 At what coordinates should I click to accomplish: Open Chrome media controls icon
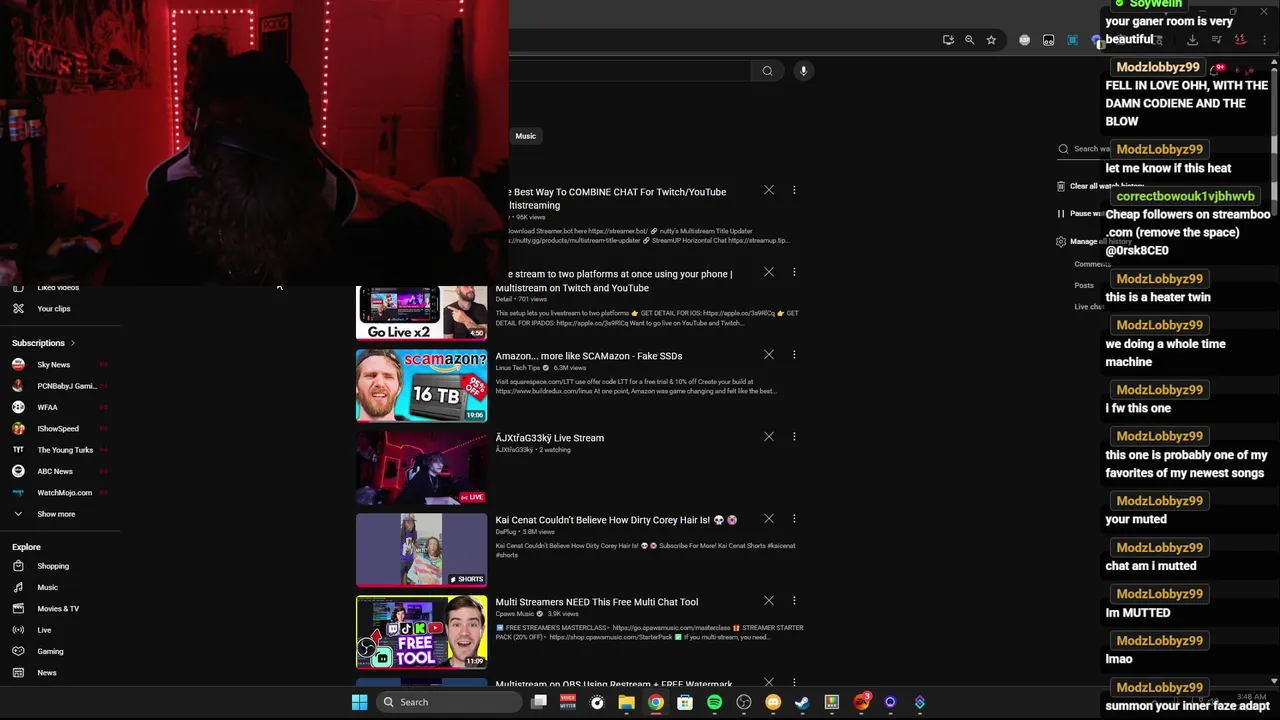1217,40
